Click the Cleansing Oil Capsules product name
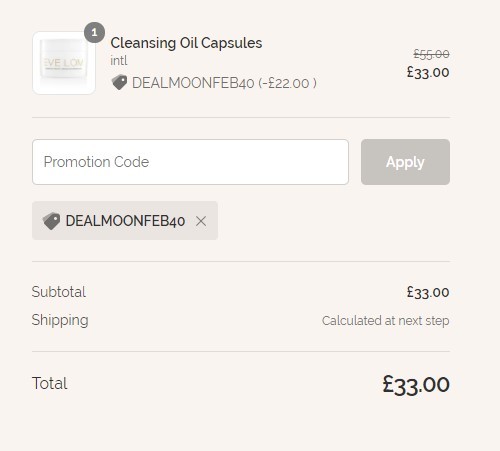Image resolution: width=500 pixels, height=451 pixels. tap(186, 43)
